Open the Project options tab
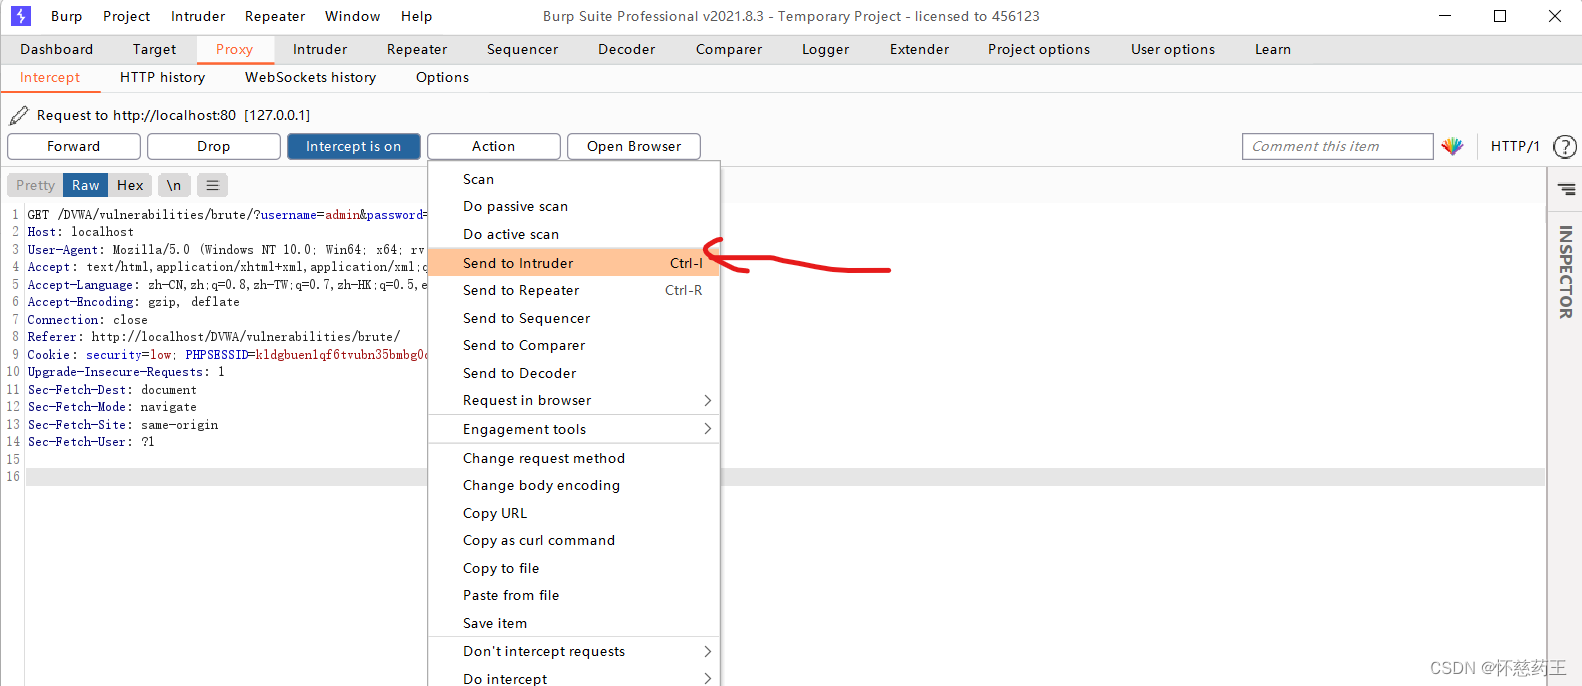Screen dimensions: 1582x686 coord(1039,49)
